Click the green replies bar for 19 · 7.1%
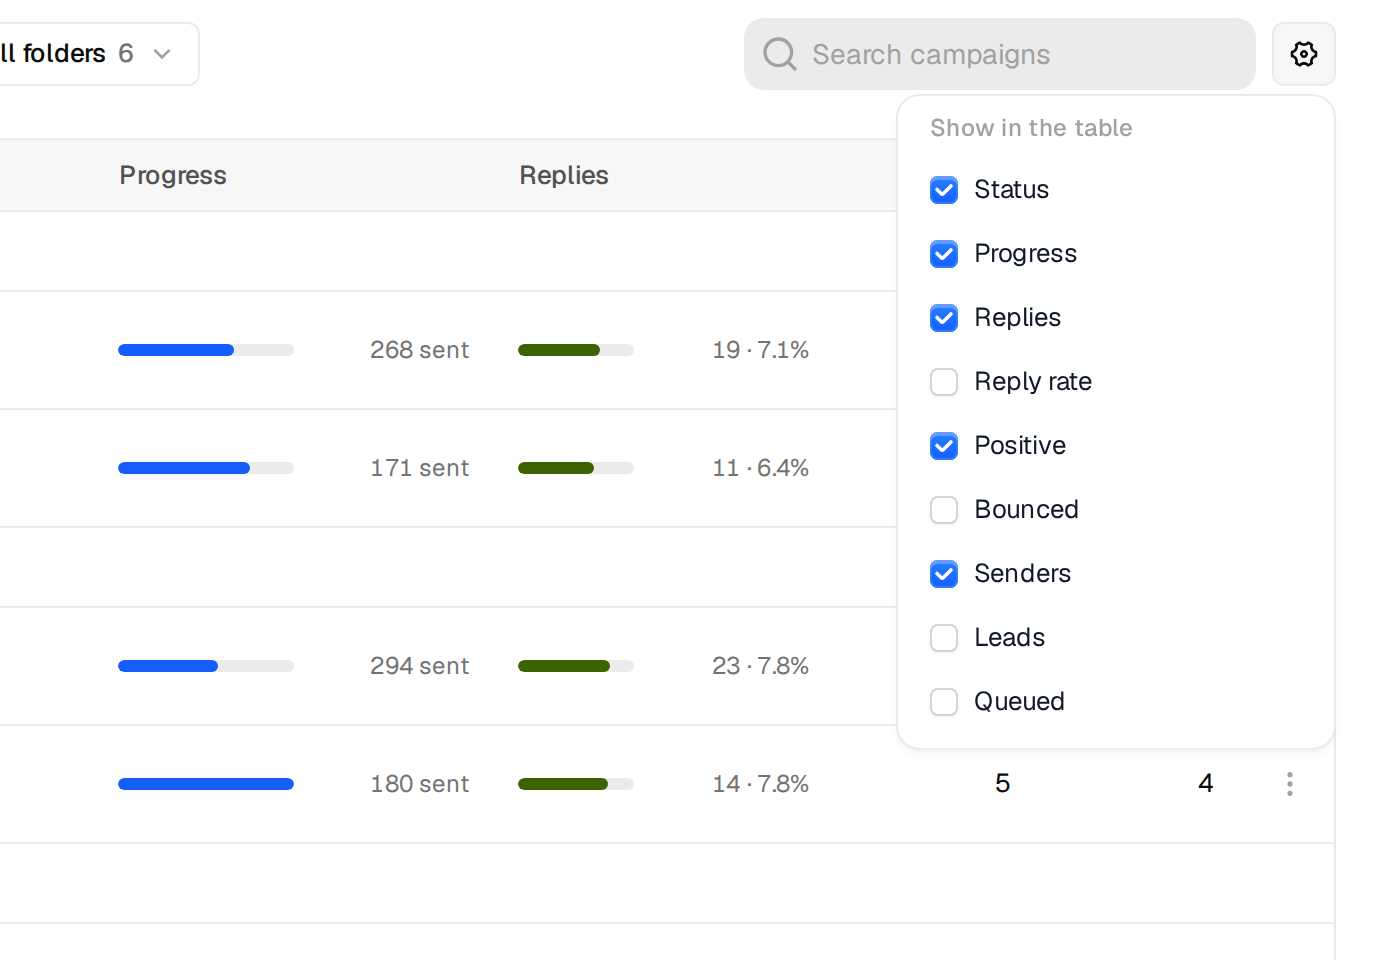The width and height of the screenshot is (1400, 960). [576, 350]
